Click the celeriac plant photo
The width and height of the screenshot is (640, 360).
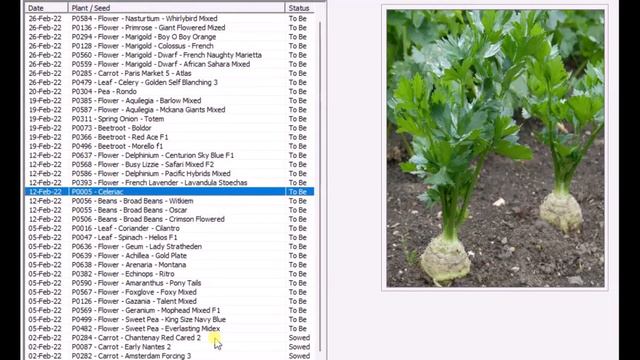(496, 149)
